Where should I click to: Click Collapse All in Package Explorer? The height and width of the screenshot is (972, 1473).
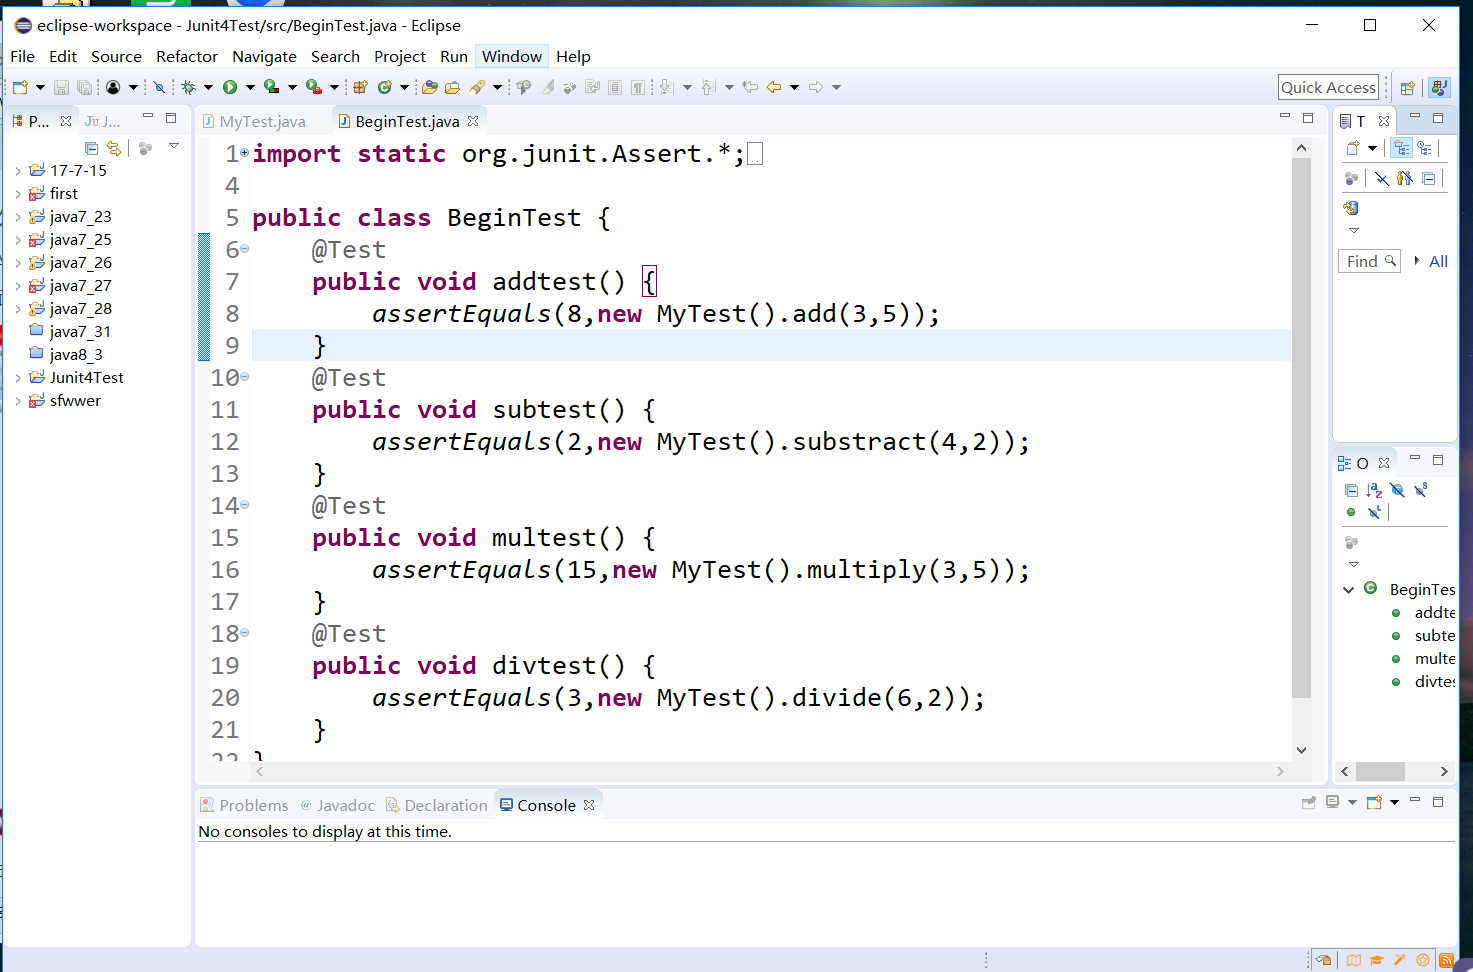(92, 148)
